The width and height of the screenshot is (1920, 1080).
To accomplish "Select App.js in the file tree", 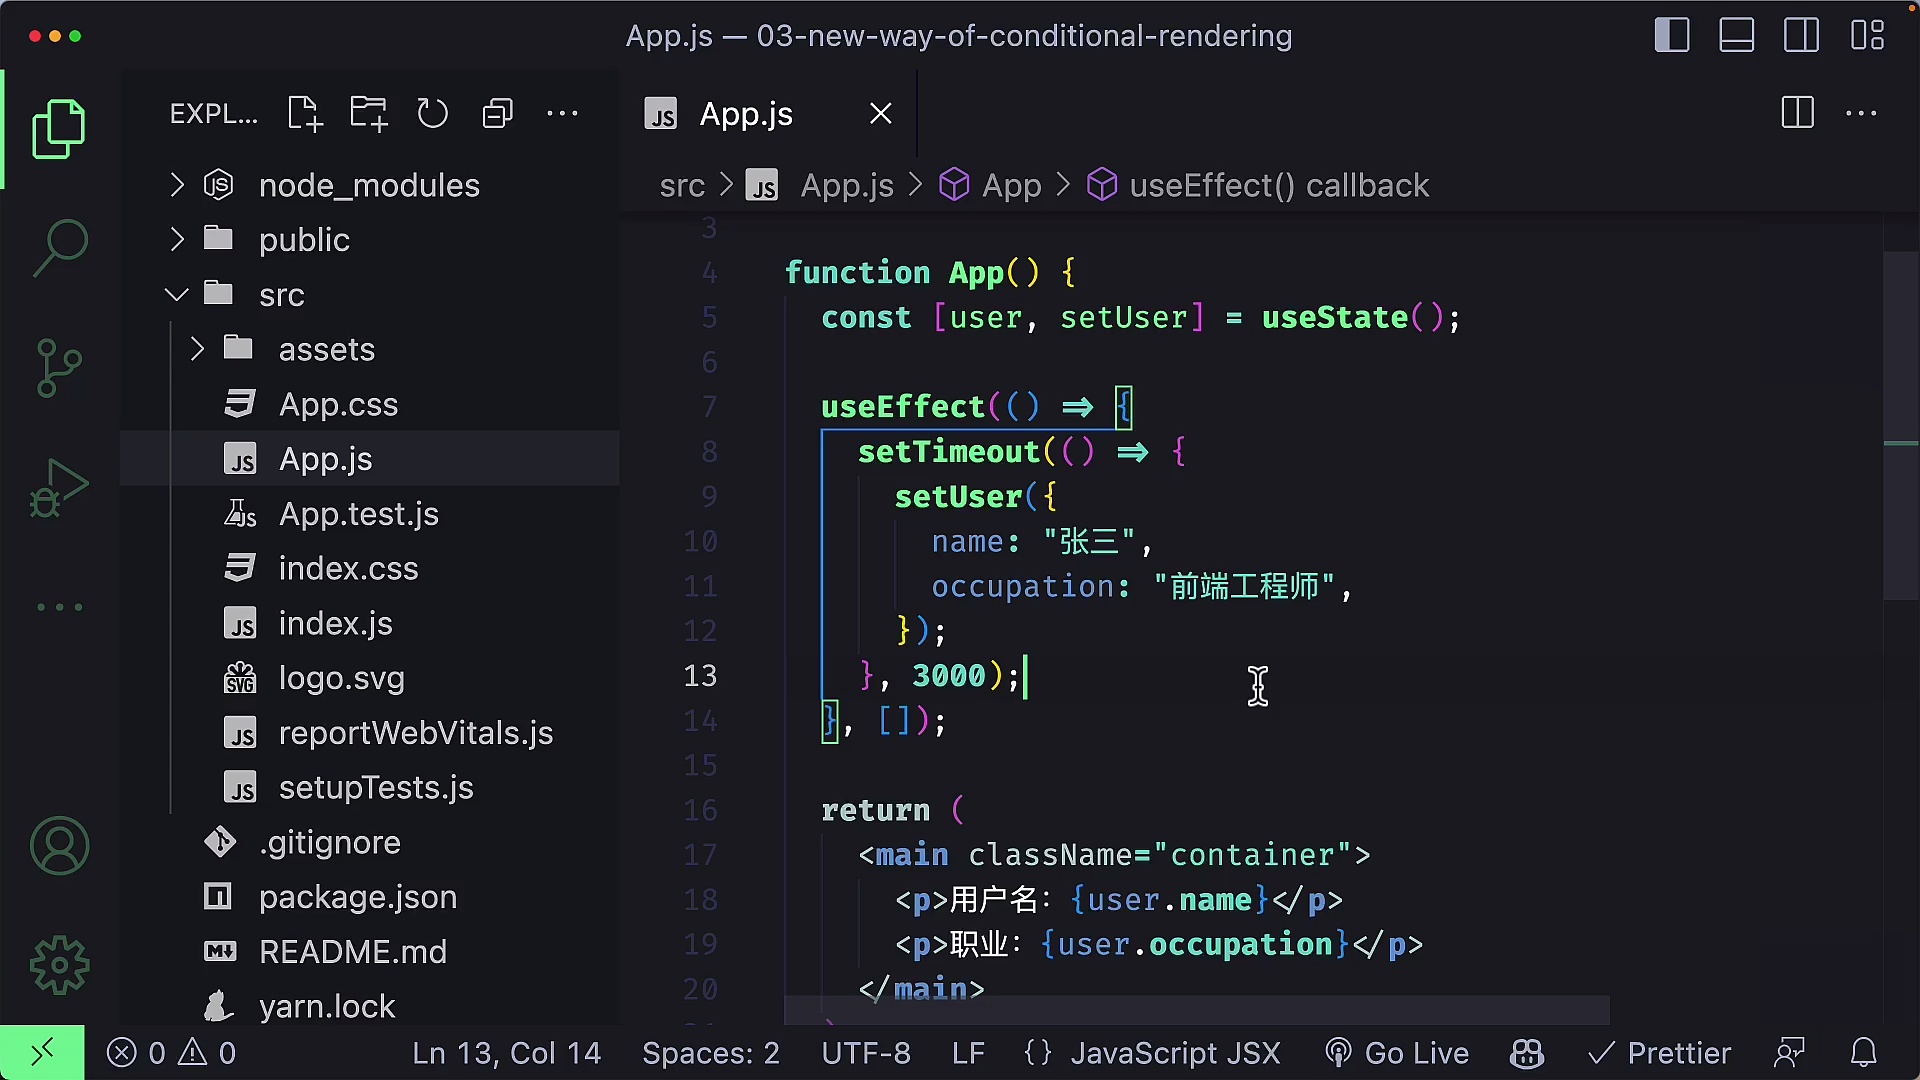I will click(370, 459).
